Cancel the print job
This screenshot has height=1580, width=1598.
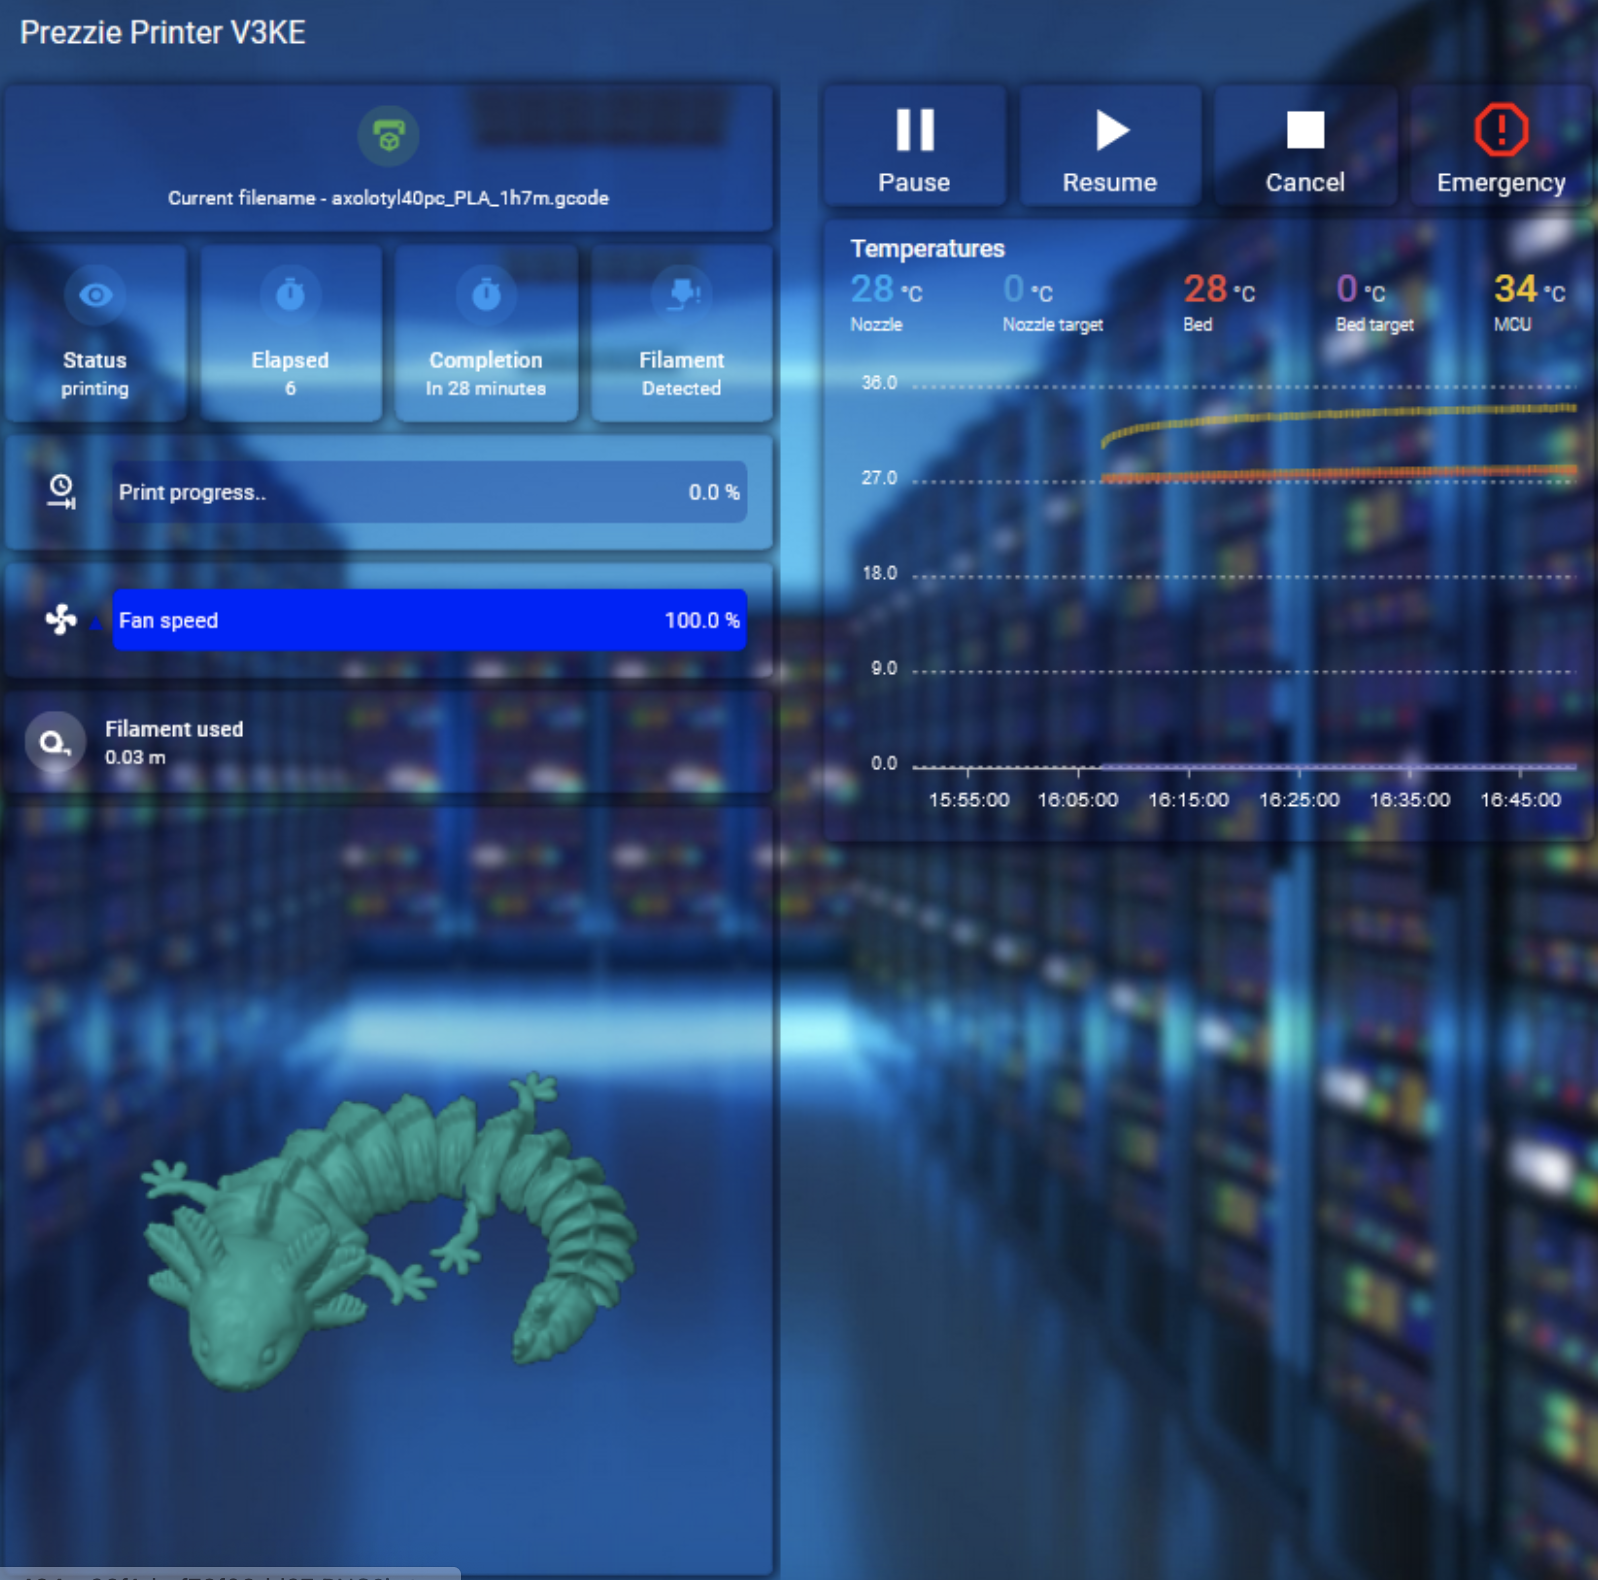(1305, 146)
